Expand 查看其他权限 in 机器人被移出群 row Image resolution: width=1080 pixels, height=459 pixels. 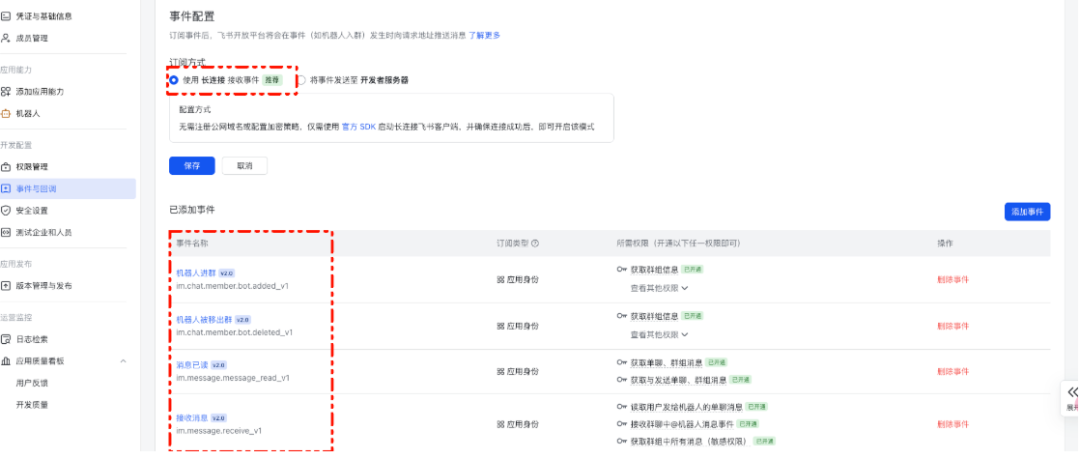coord(659,334)
